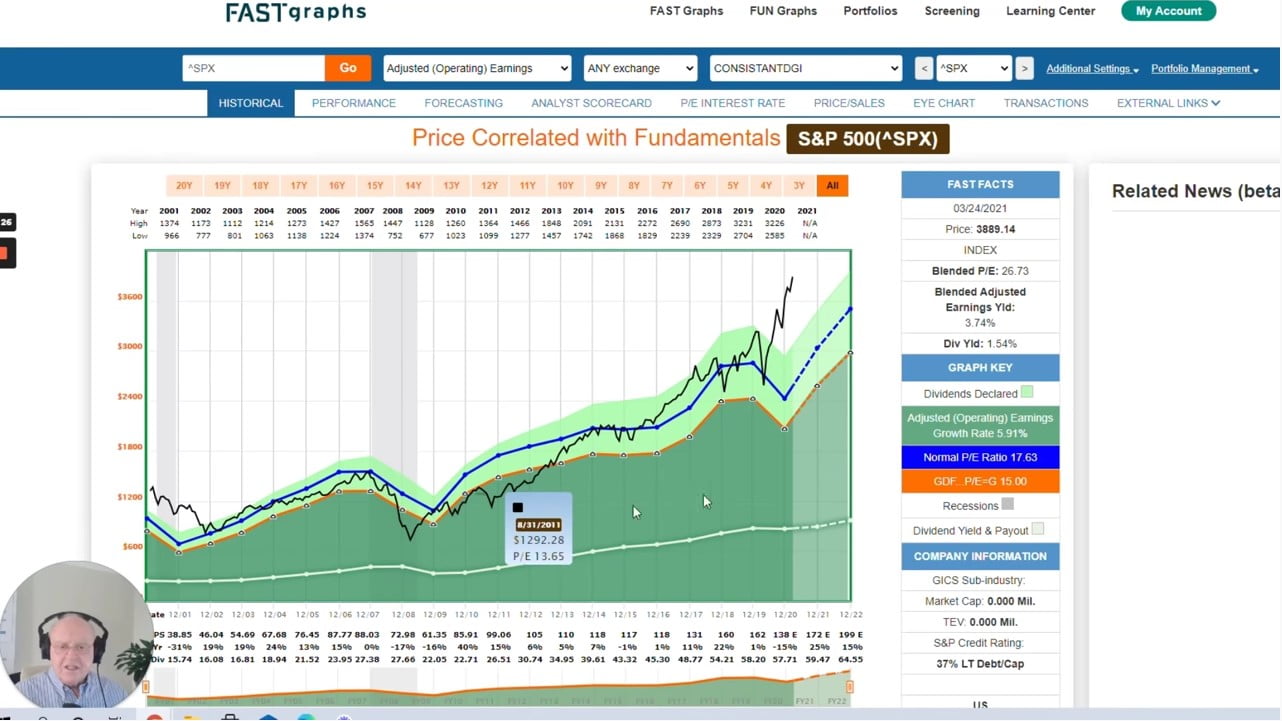
Task: Expand the Additional Settings menu
Action: point(1092,69)
